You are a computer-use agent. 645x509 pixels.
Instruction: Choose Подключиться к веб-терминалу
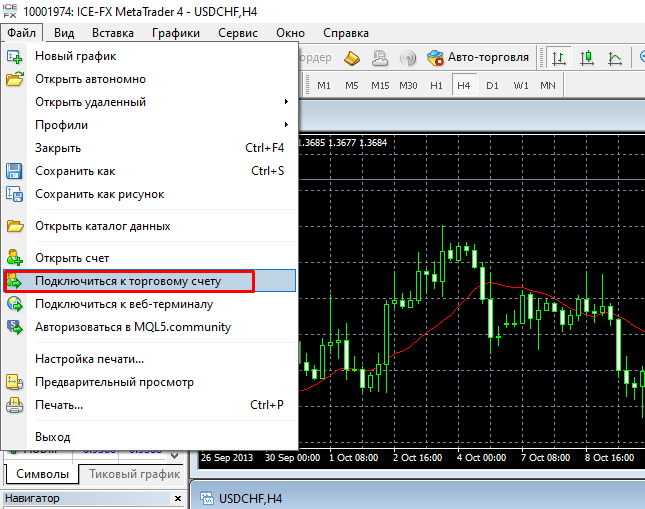tap(150, 304)
